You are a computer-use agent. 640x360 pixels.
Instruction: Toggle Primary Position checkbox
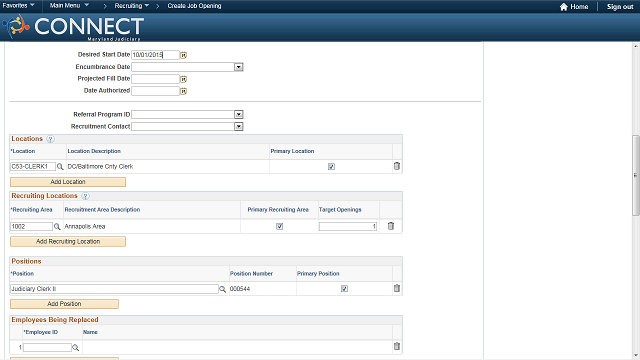click(x=344, y=289)
